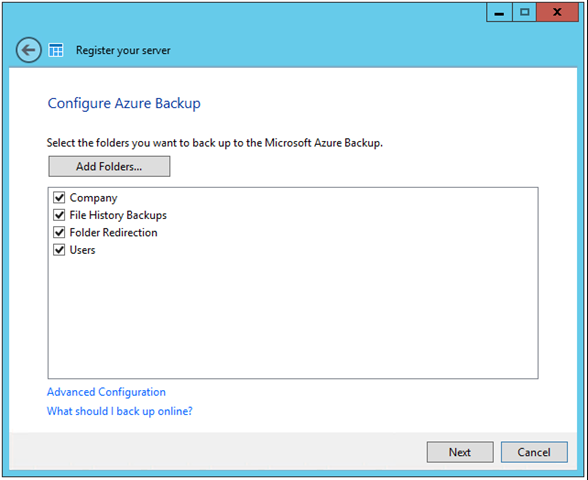Minimize the Register your server window
Viewport: 588px width, 480px height.
coord(499,12)
